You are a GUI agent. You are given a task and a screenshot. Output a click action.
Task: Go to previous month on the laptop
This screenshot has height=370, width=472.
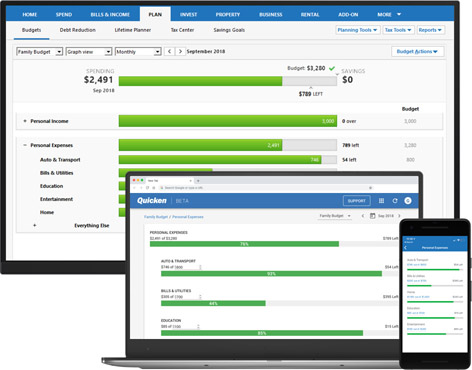363,216
